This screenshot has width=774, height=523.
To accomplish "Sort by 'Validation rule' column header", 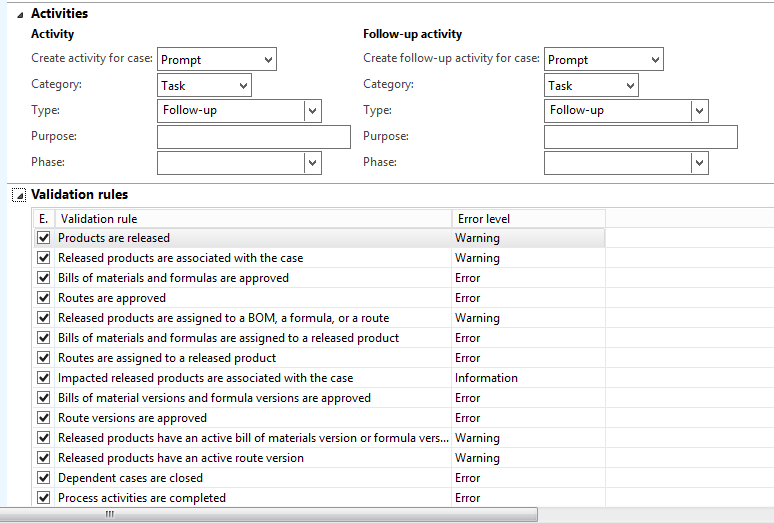I will (252, 219).
